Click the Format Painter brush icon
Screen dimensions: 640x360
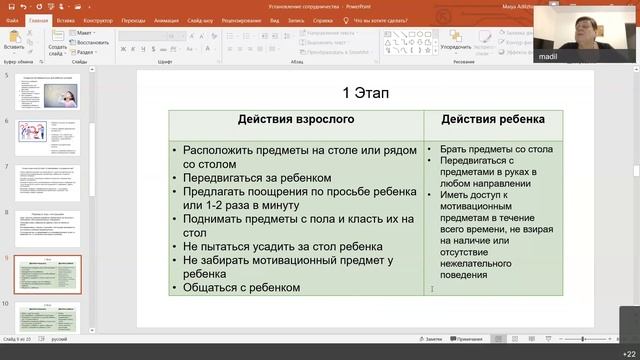coord(29,52)
